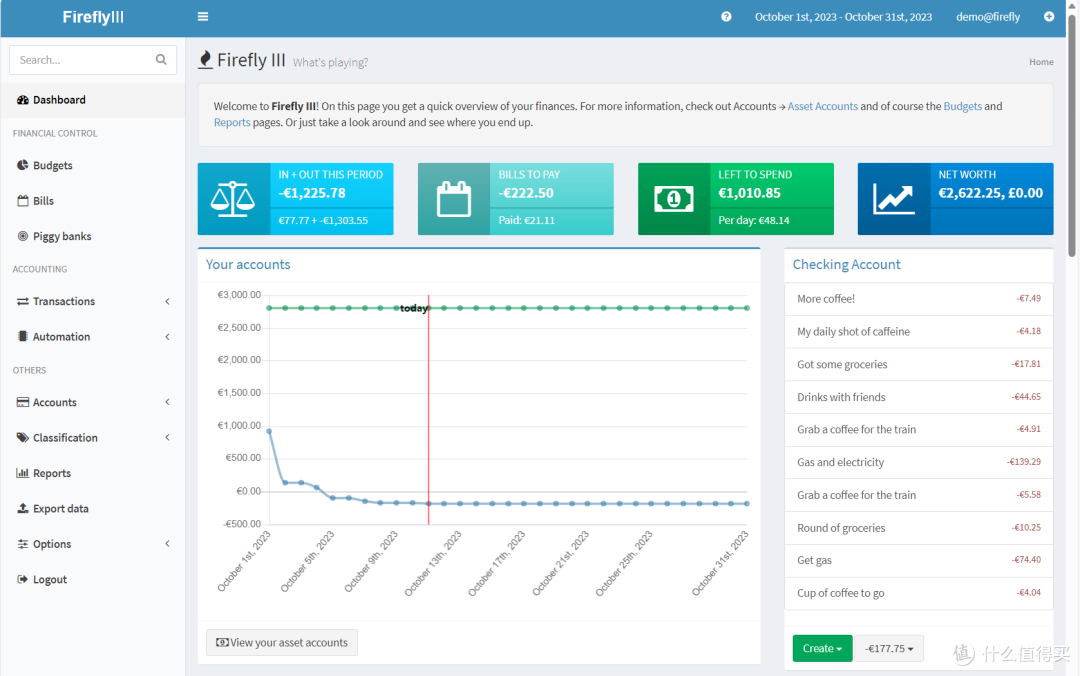Click the hamburger menu toggle icon
The image size is (1080, 676).
click(x=203, y=17)
